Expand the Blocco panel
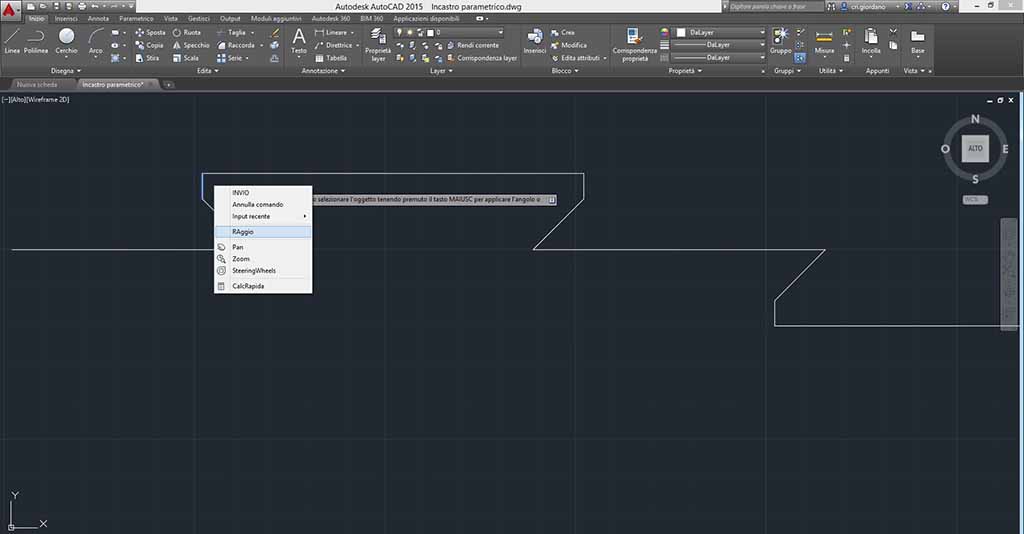The height and width of the screenshot is (534, 1024). coord(565,71)
